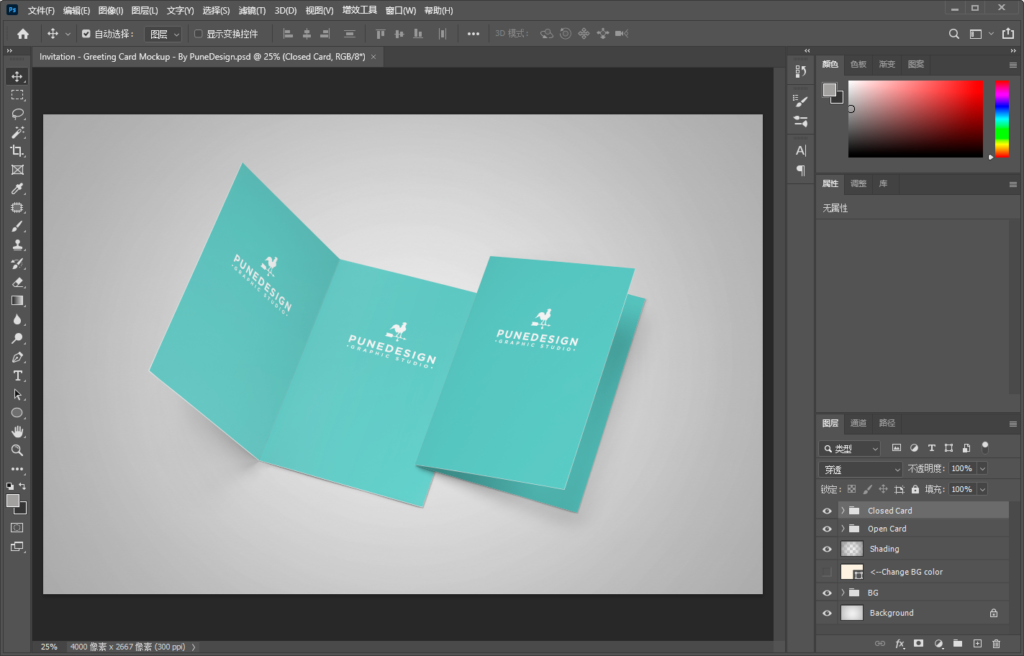Toggle the auto-select checkbox (自动选择)
The width and height of the screenshot is (1024, 656).
86,34
